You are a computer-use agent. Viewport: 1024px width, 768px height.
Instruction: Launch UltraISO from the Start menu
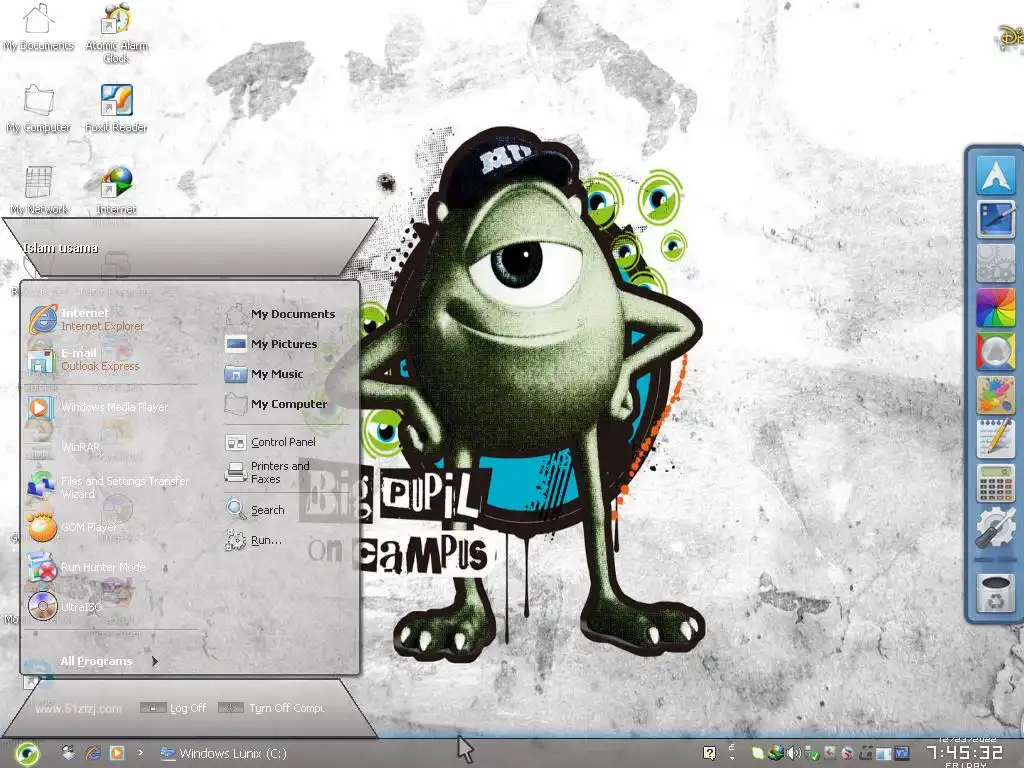pyautogui.click(x=65, y=607)
